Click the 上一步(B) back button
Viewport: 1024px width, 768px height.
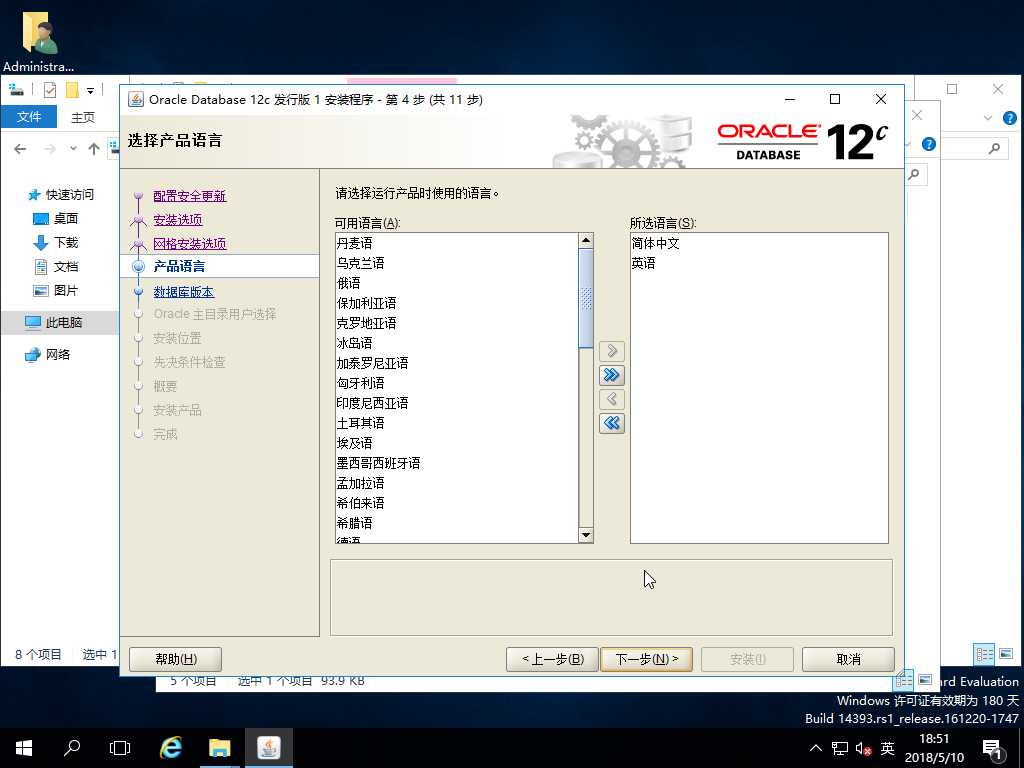(x=552, y=660)
